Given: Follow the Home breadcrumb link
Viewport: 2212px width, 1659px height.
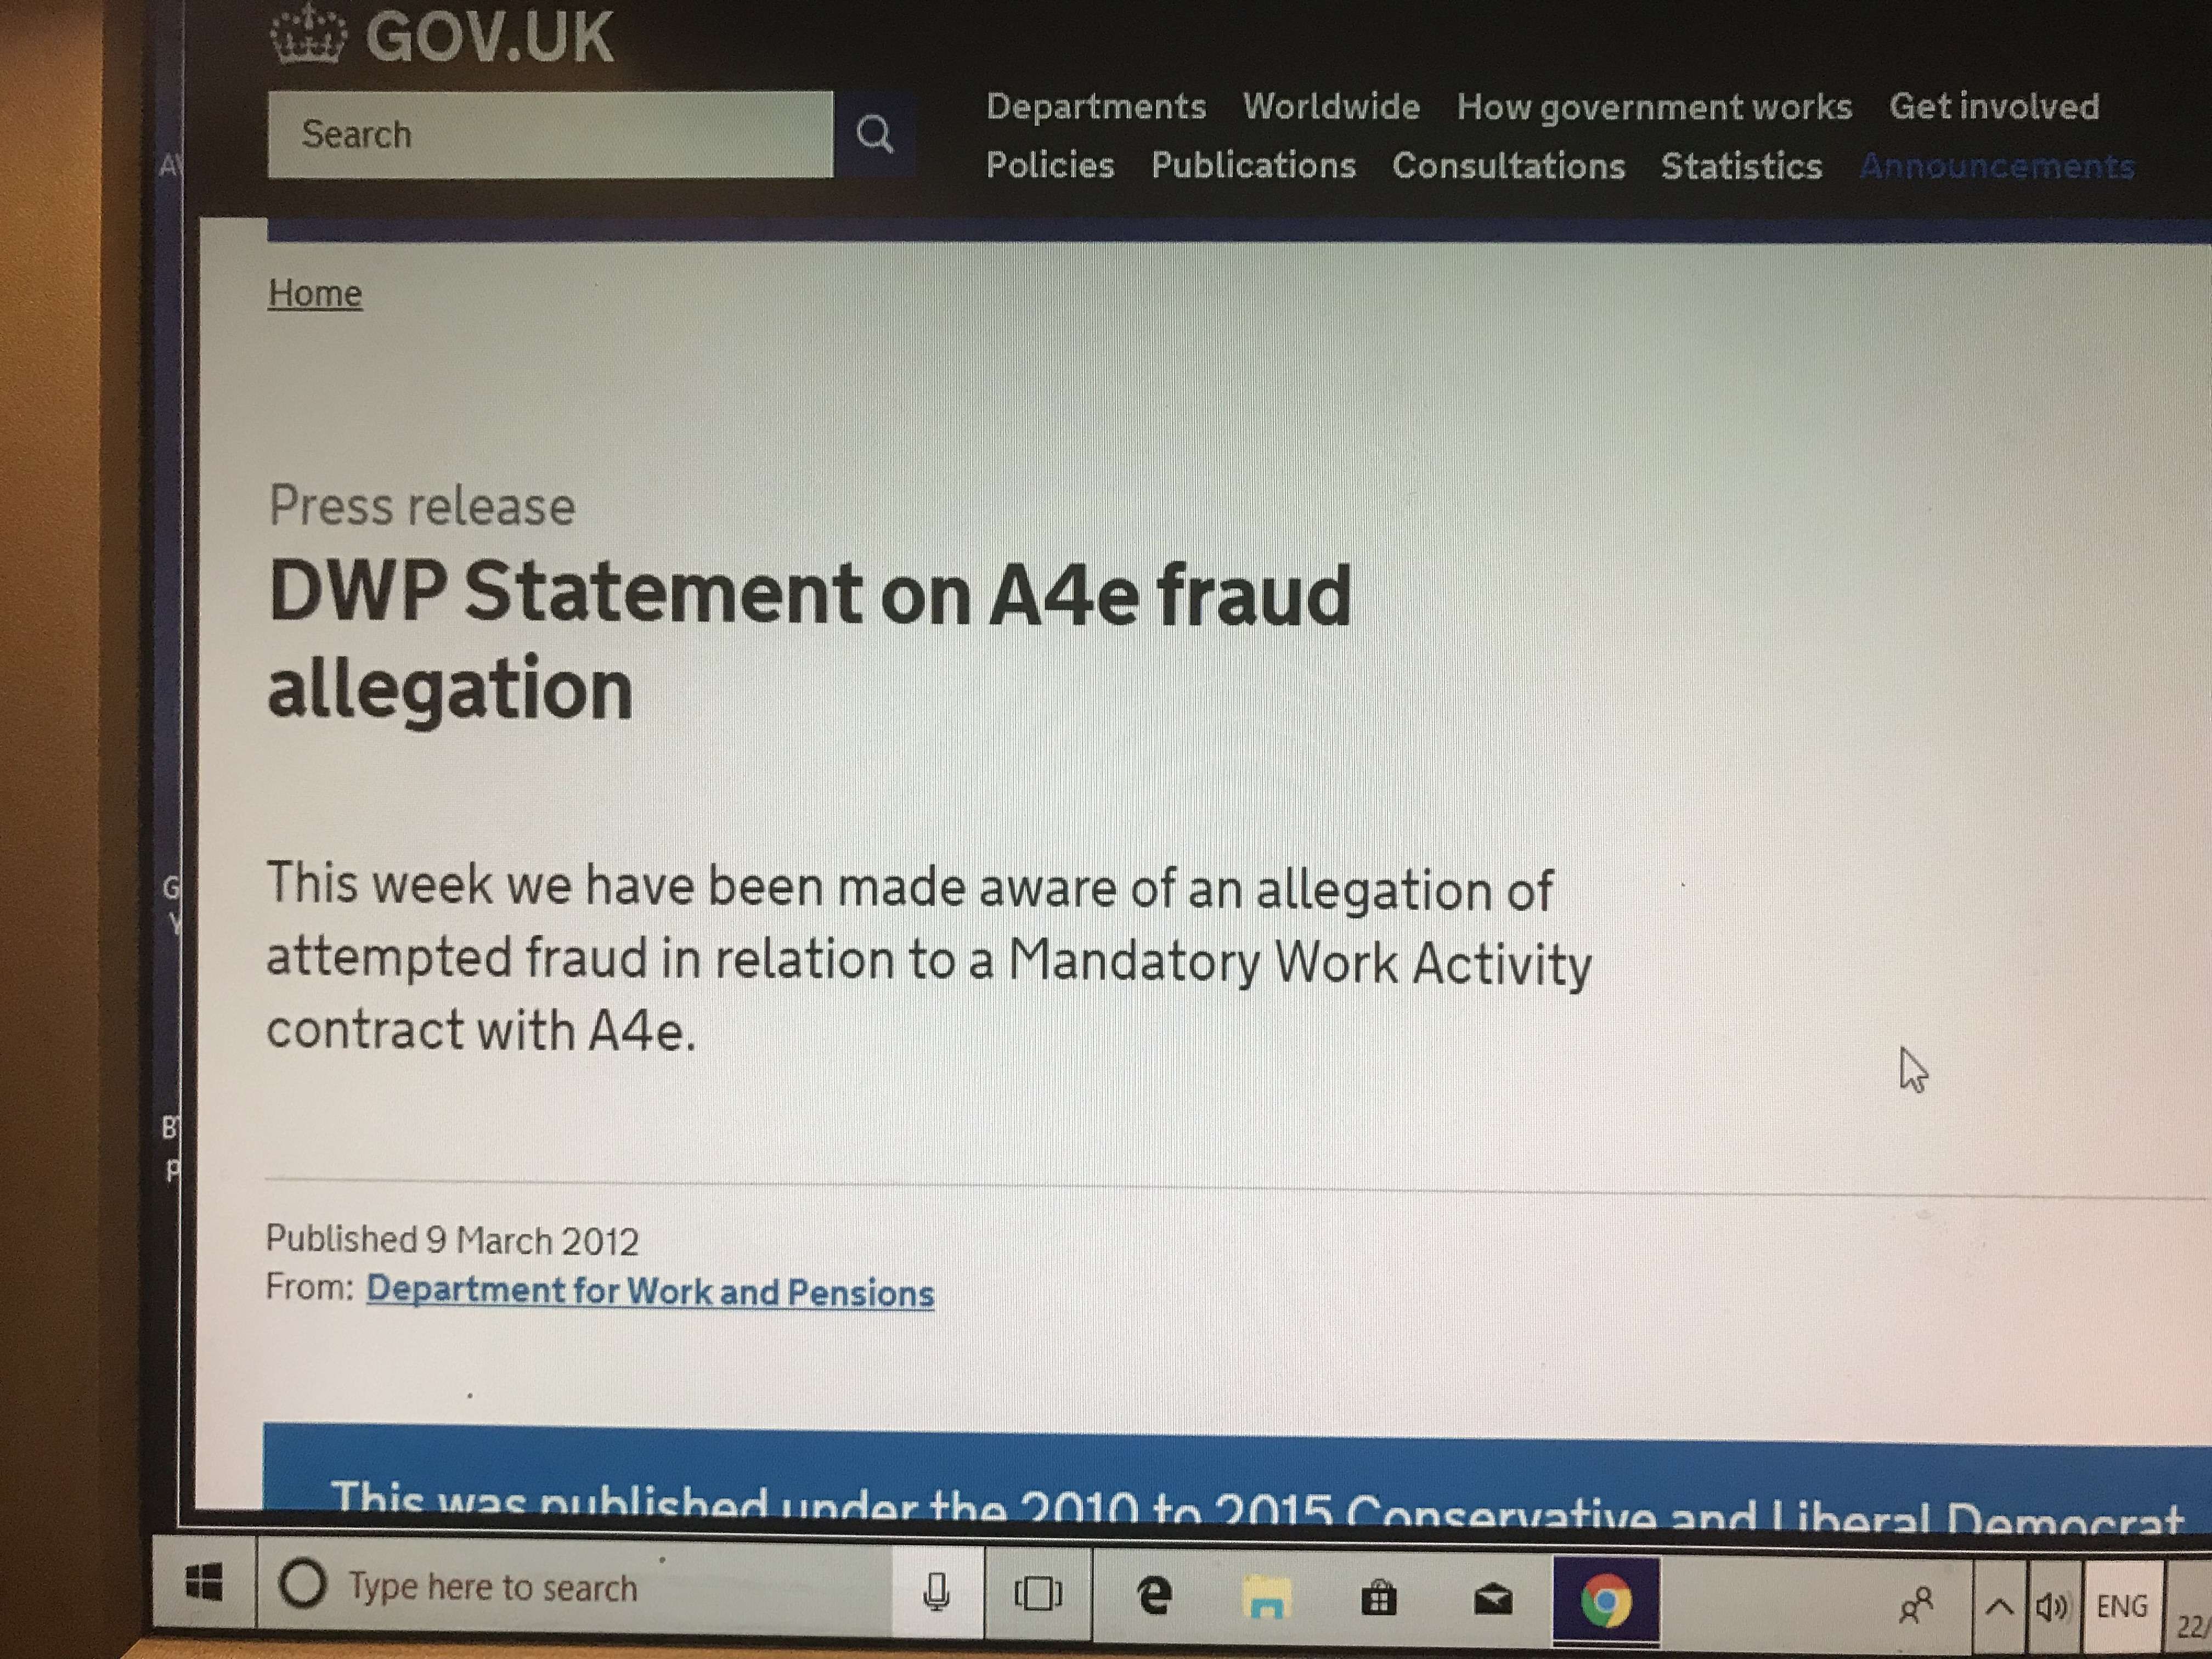Looking at the screenshot, I should coord(315,293).
